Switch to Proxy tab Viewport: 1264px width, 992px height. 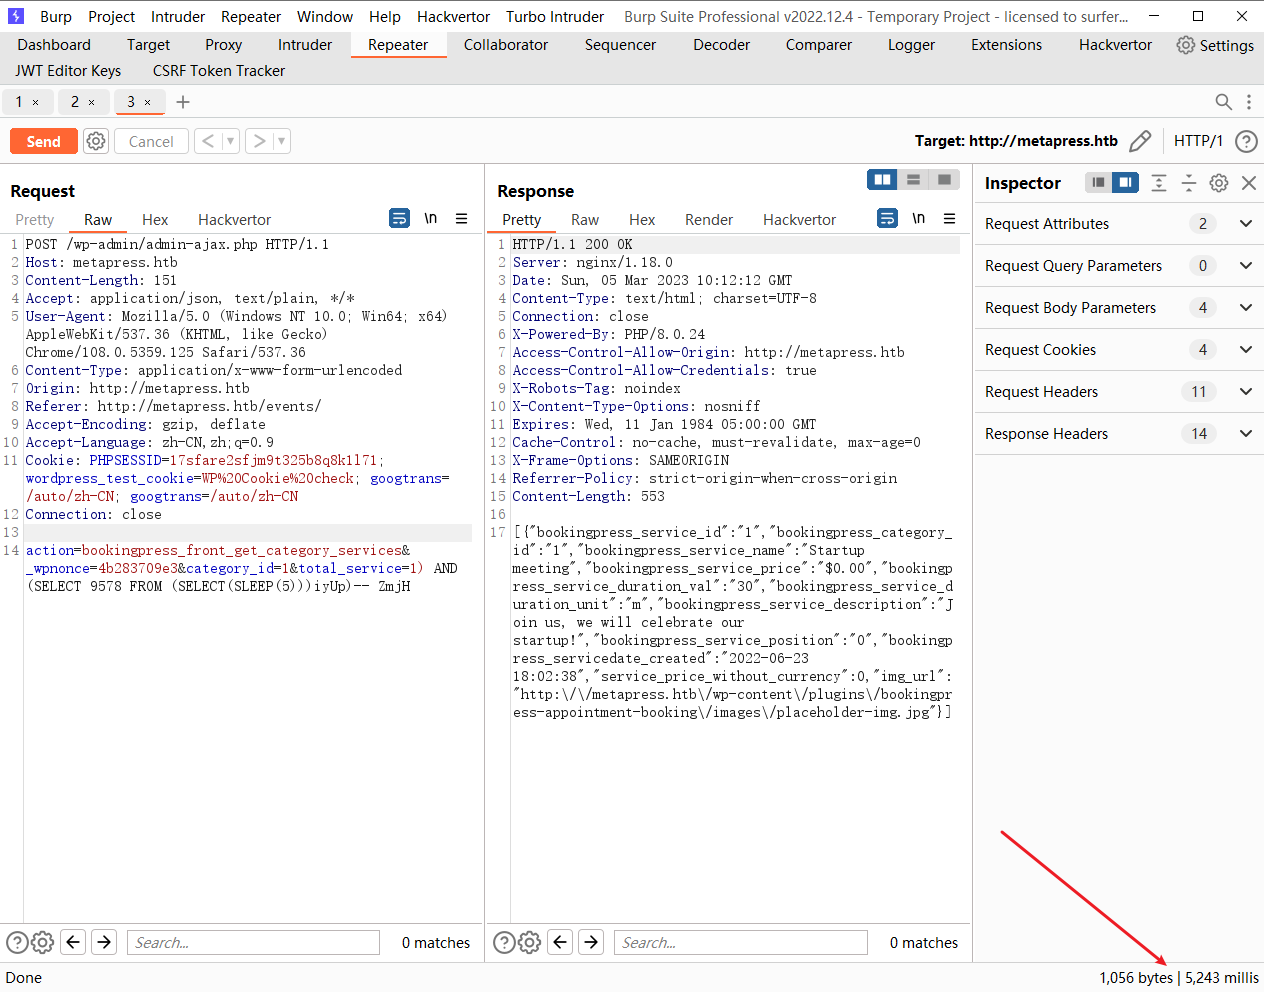pos(223,45)
